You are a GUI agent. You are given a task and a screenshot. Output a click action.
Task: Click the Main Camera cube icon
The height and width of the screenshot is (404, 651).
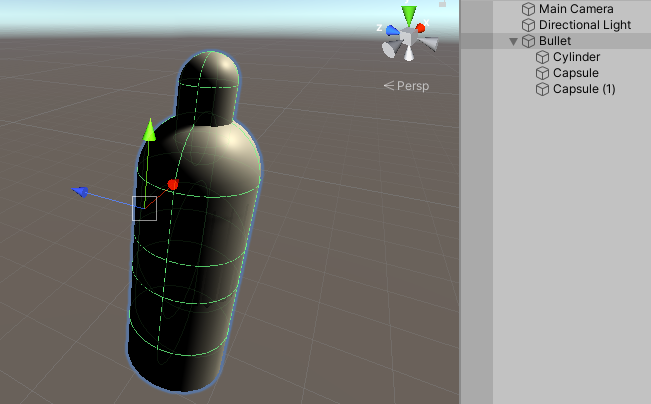pos(528,9)
